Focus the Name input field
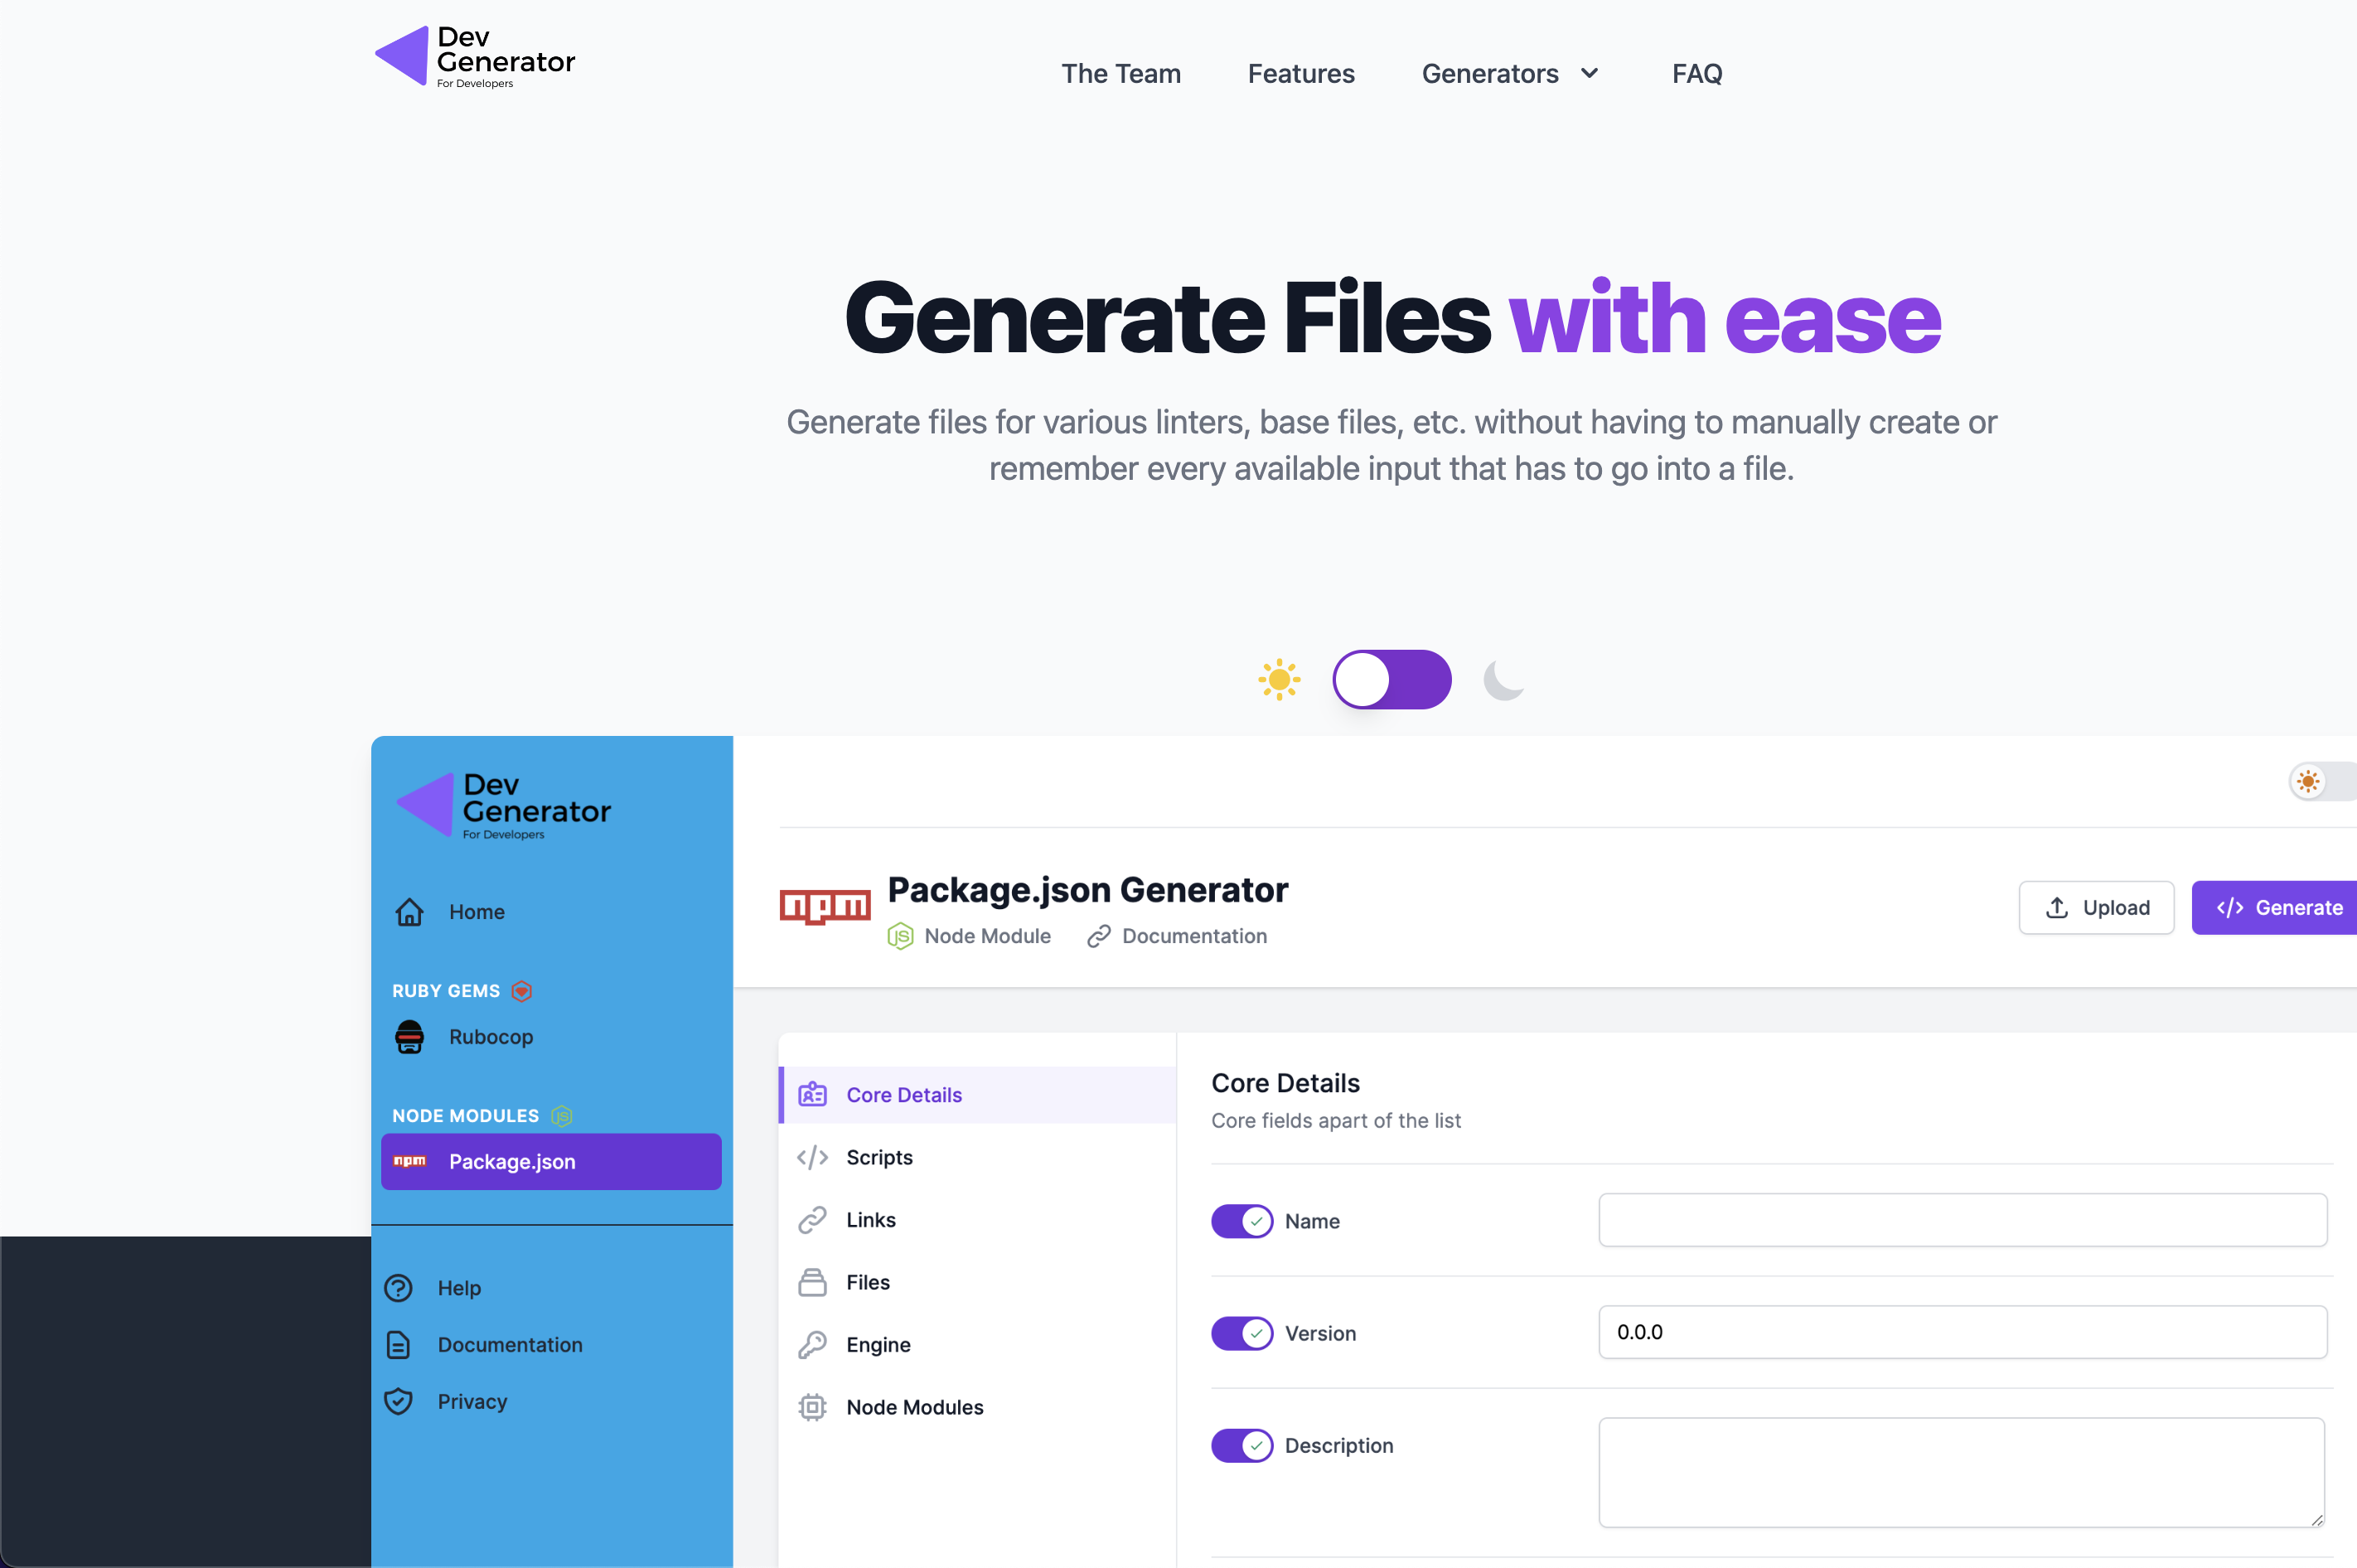 (1962, 1220)
